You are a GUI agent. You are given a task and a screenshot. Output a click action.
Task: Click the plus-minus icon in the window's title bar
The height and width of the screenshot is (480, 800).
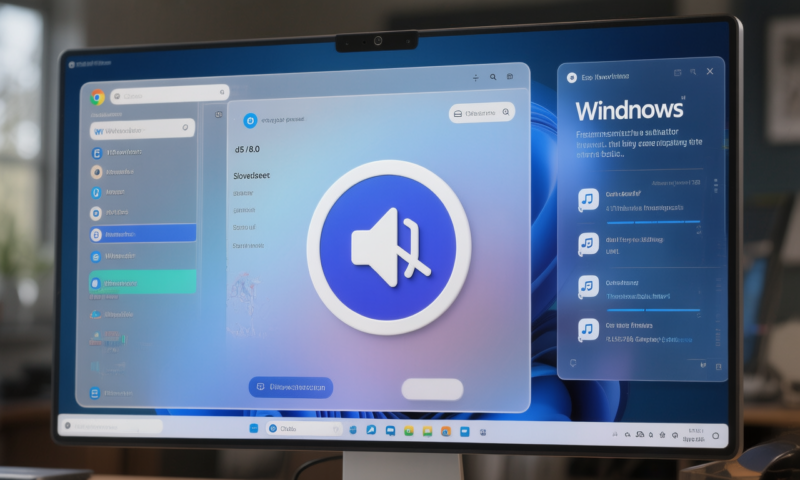(x=476, y=78)
